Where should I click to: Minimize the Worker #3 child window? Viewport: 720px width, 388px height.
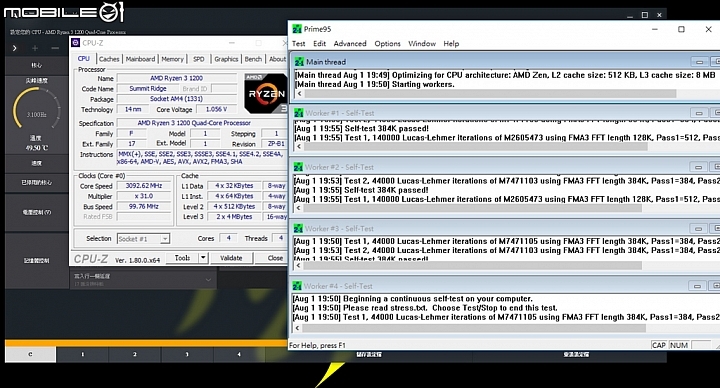click(x=698, y=228)
